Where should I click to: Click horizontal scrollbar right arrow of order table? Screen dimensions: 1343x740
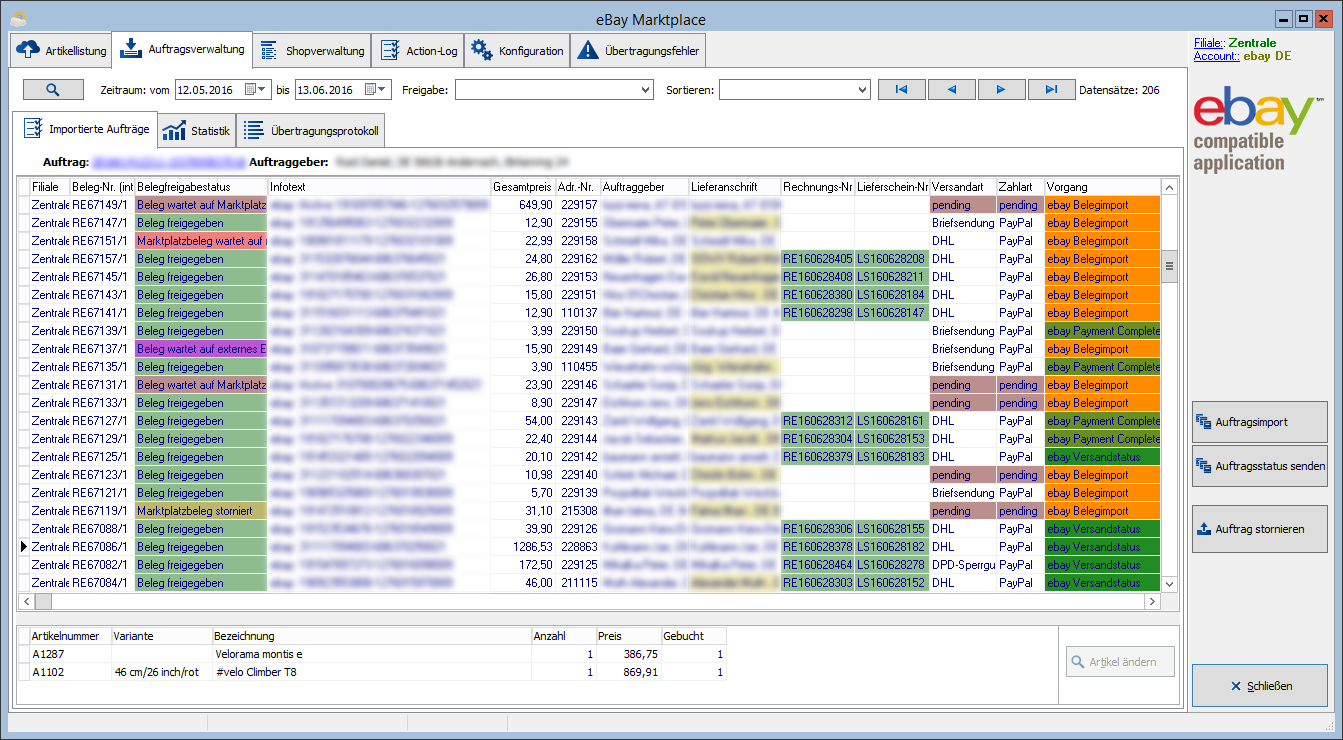pyautogui.click(x=1152, y=601)
